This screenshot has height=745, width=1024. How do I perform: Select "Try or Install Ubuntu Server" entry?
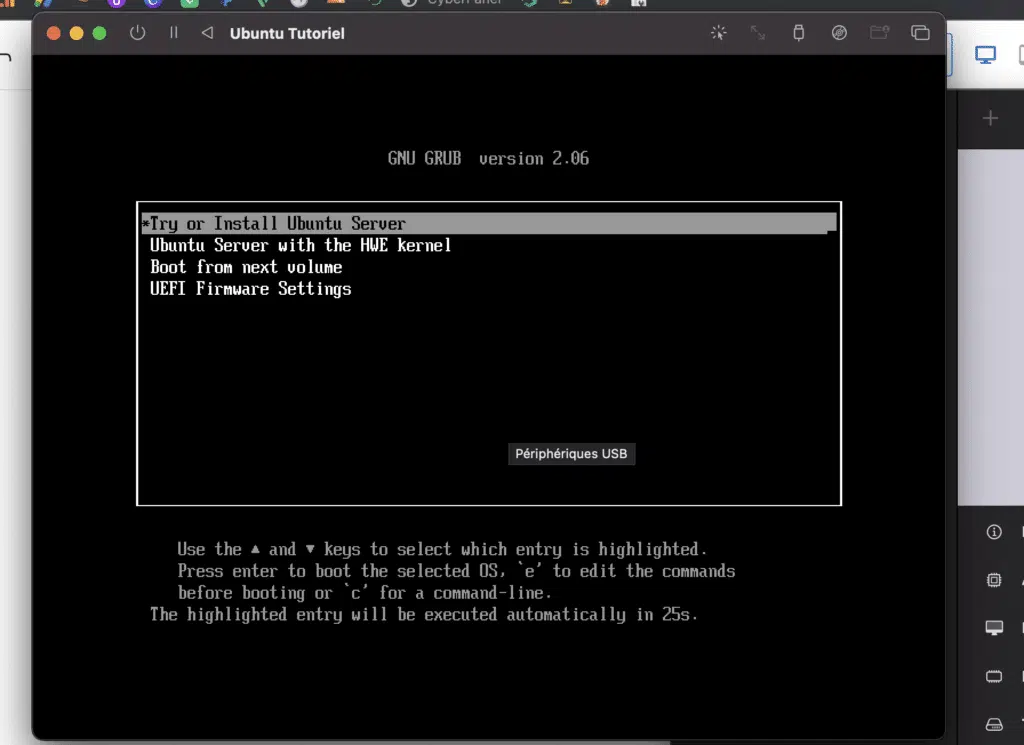click(488, 223)
